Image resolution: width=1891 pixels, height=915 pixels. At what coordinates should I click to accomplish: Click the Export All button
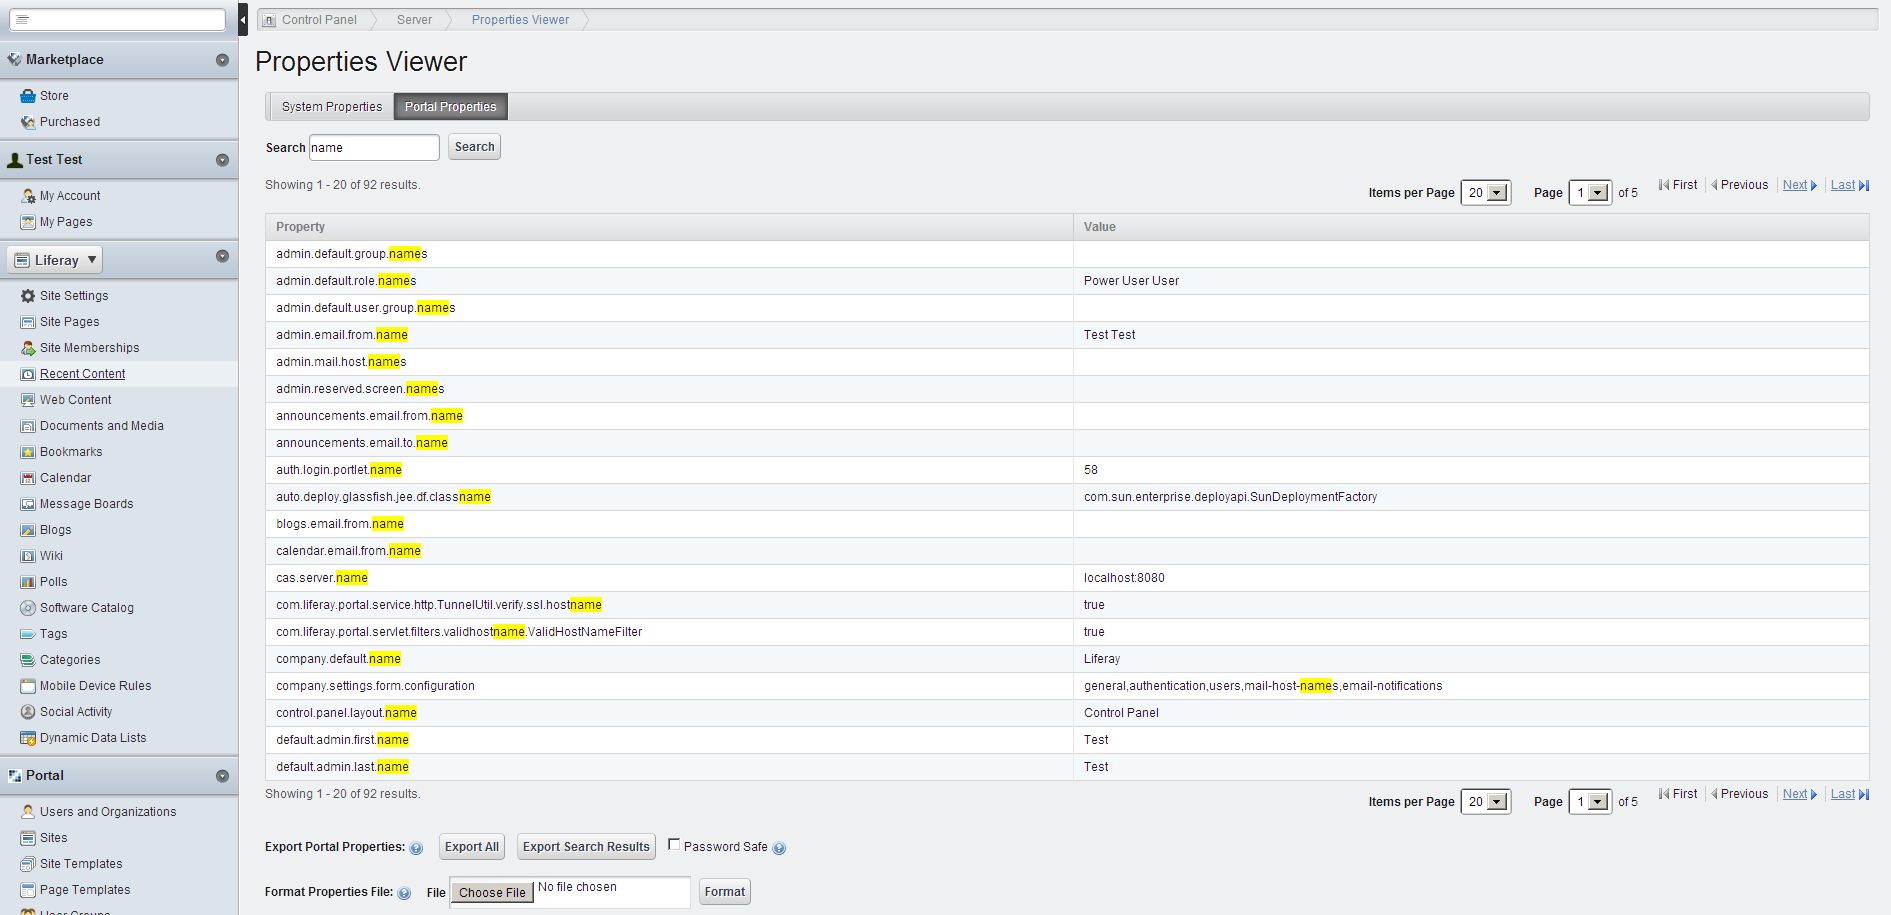tap(472, 847)
